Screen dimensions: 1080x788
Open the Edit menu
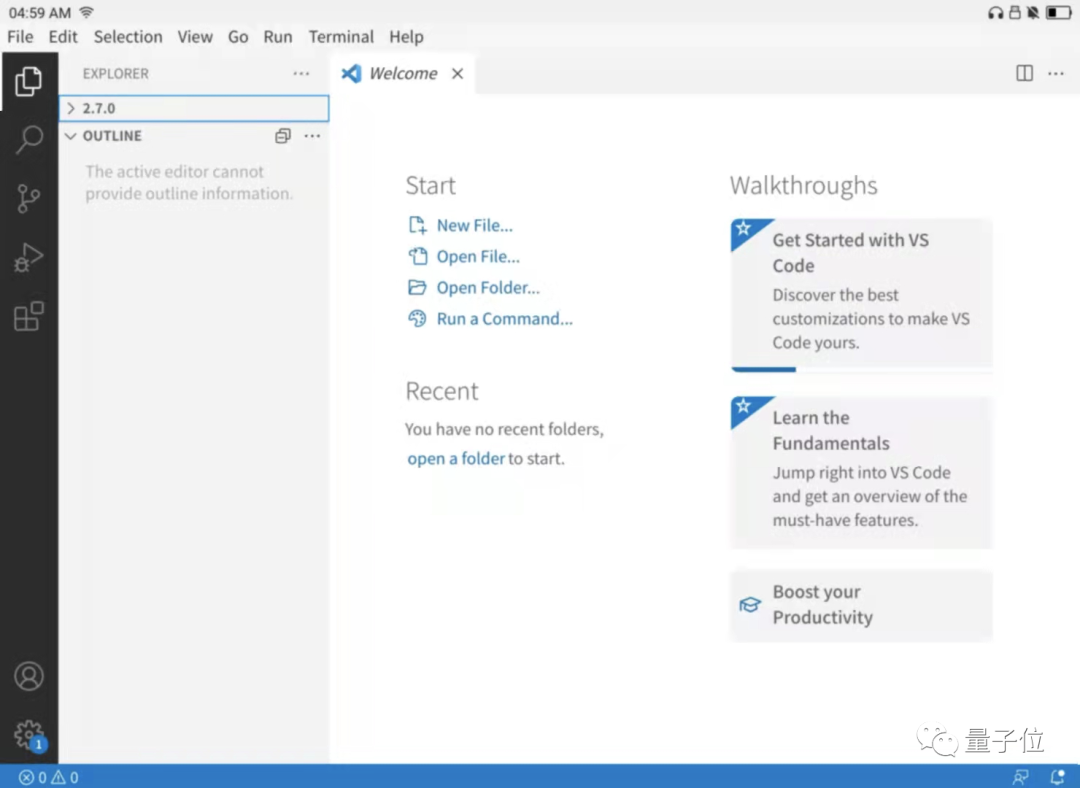[63, 37]
